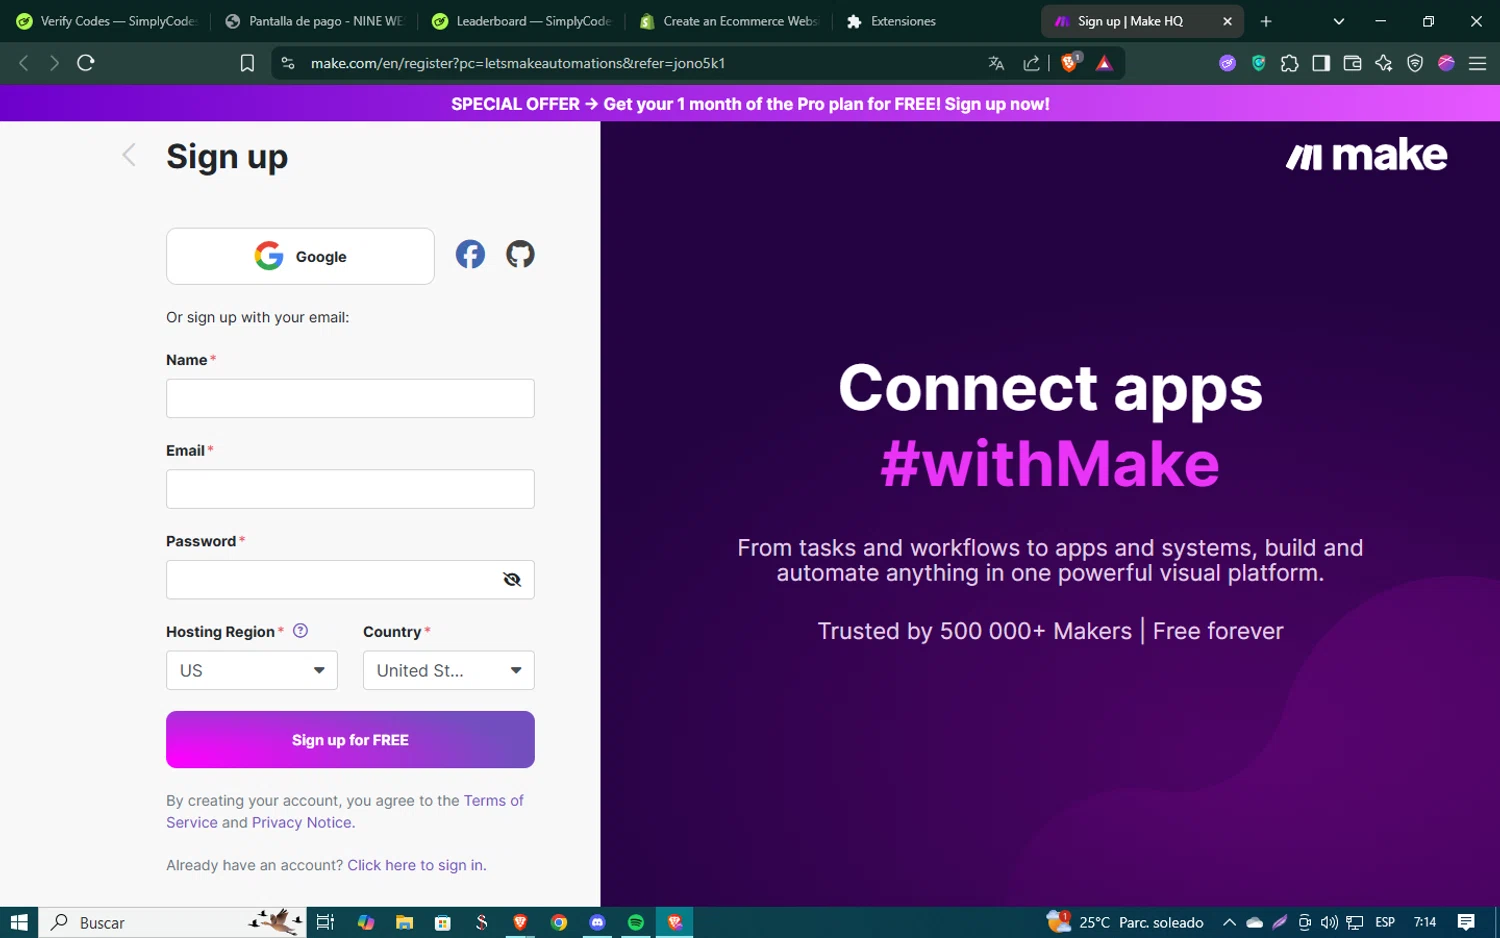Sign up with the Google button
The width and height of the screenshot is (1500, 938).
(x=300, y=256)
